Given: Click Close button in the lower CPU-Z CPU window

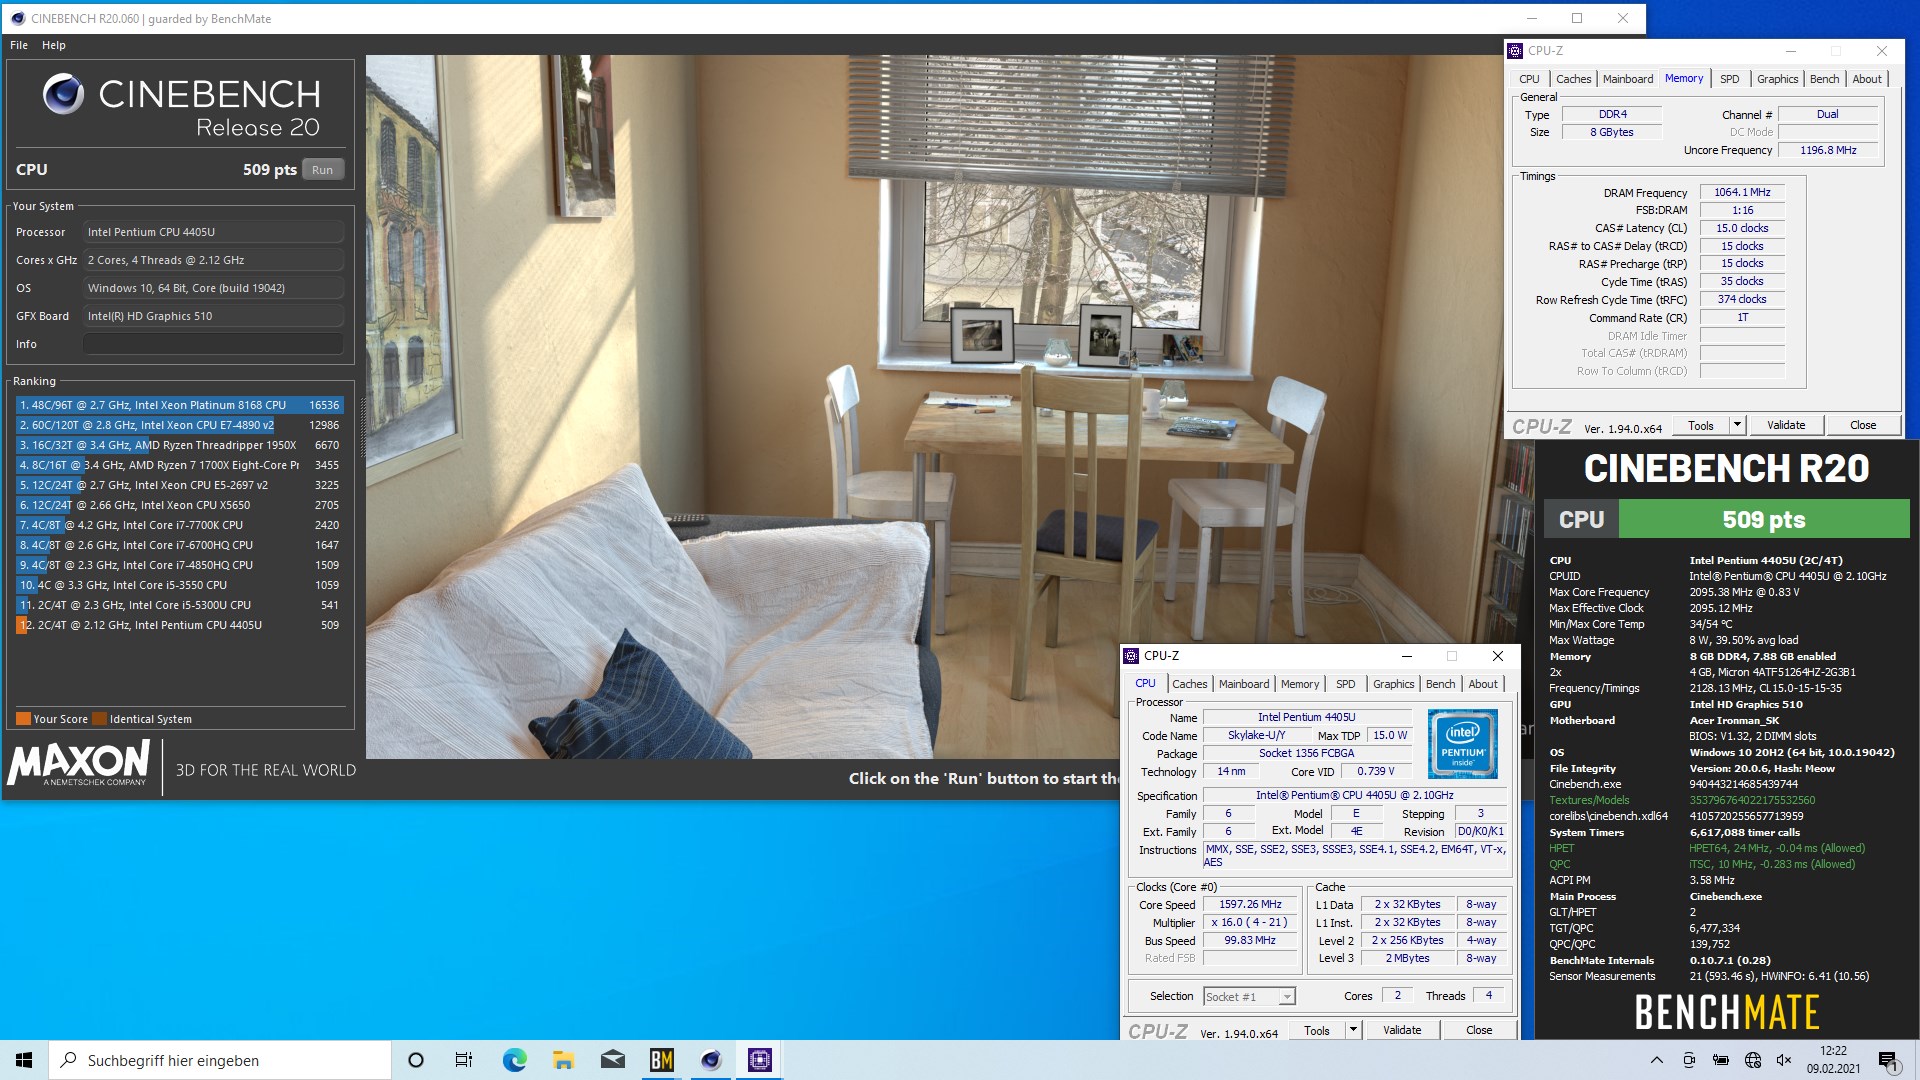Looking at the screenshot, I should tap(1479, 1030).
